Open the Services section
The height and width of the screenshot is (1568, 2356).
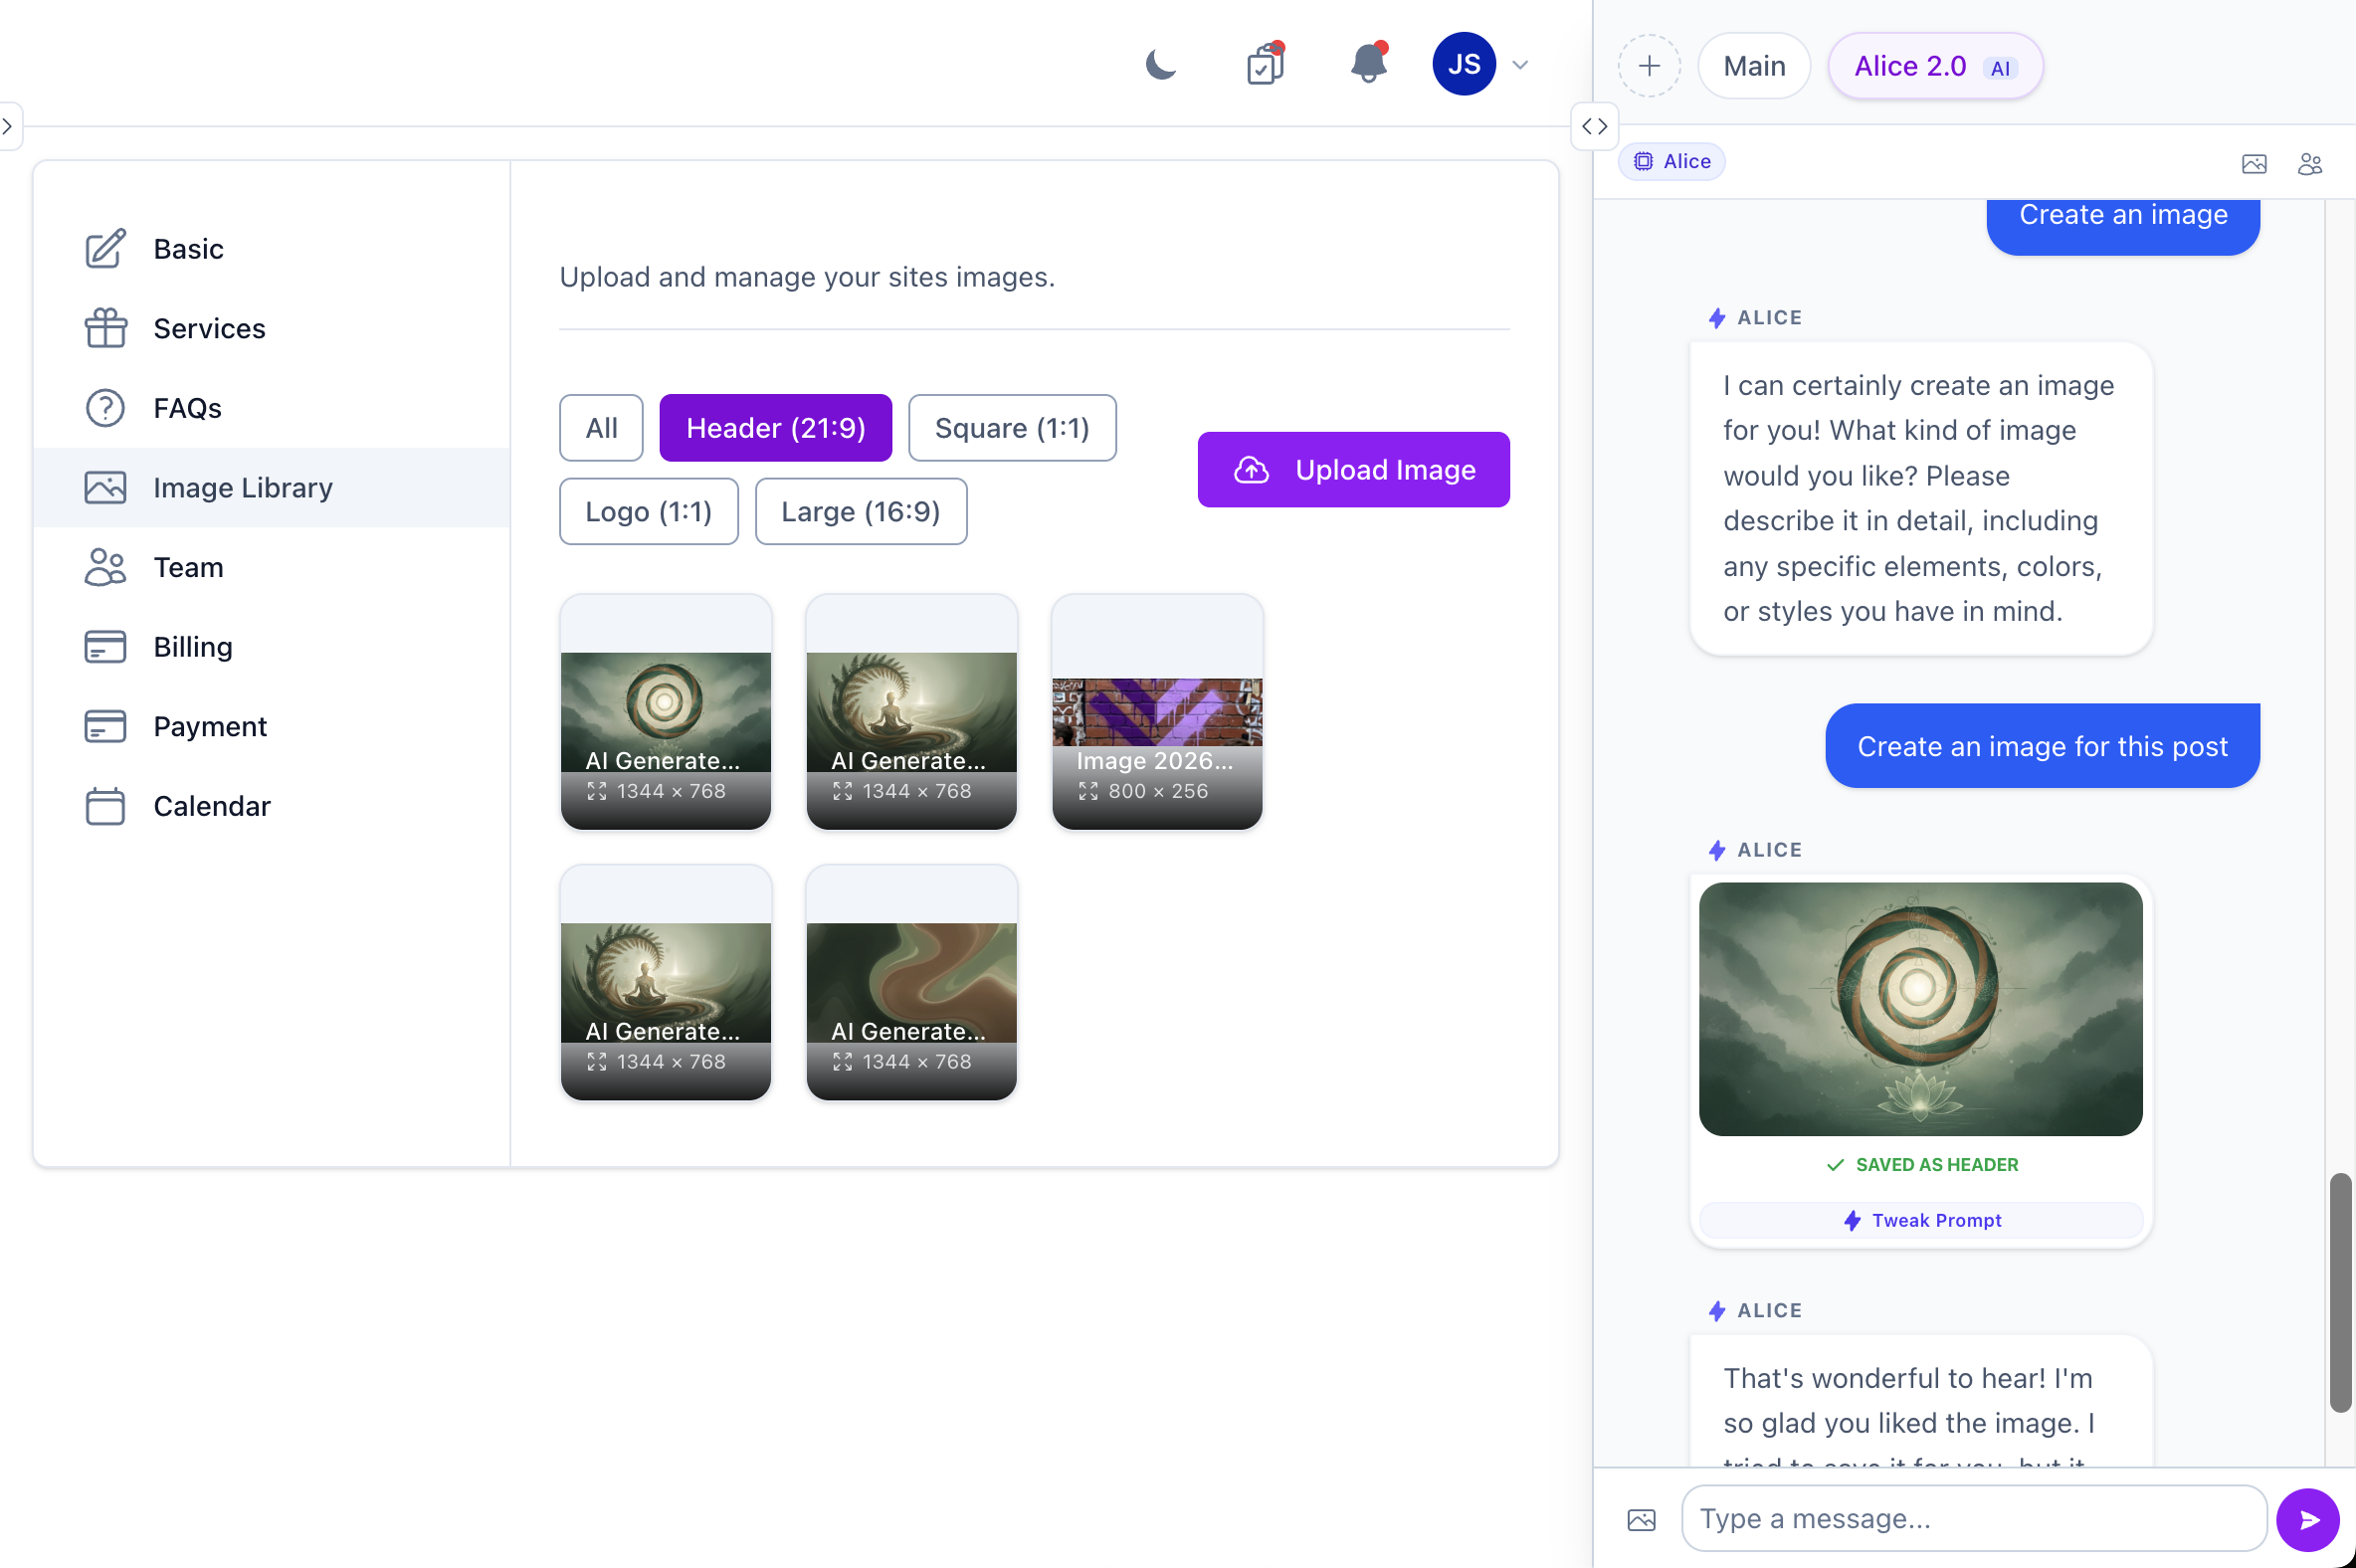[272, 328]
